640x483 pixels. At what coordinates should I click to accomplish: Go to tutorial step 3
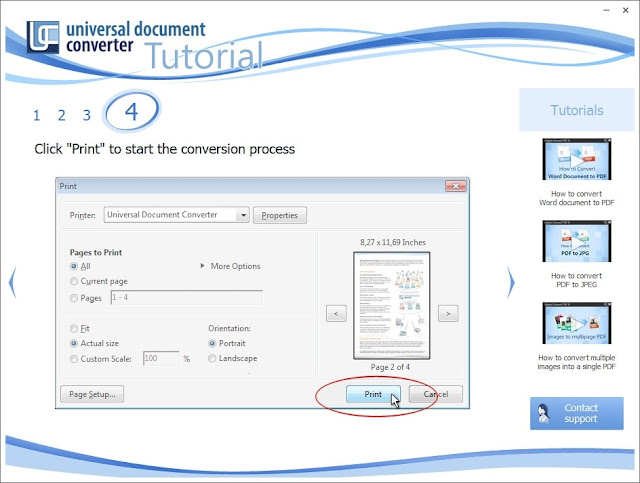pyautogui.click(x=87, y=116)
